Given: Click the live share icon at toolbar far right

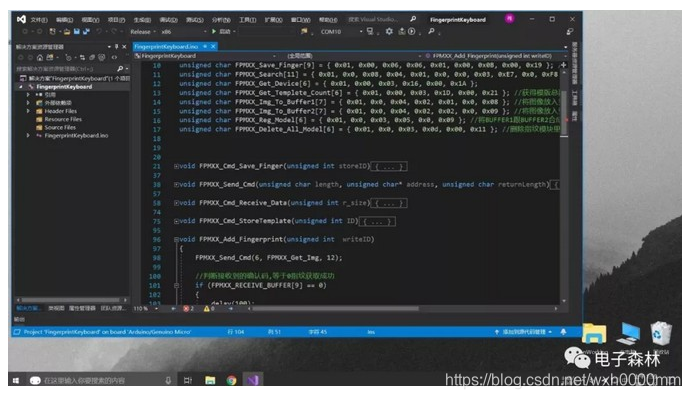Looking at the screenshot, I should coord(570,32).
